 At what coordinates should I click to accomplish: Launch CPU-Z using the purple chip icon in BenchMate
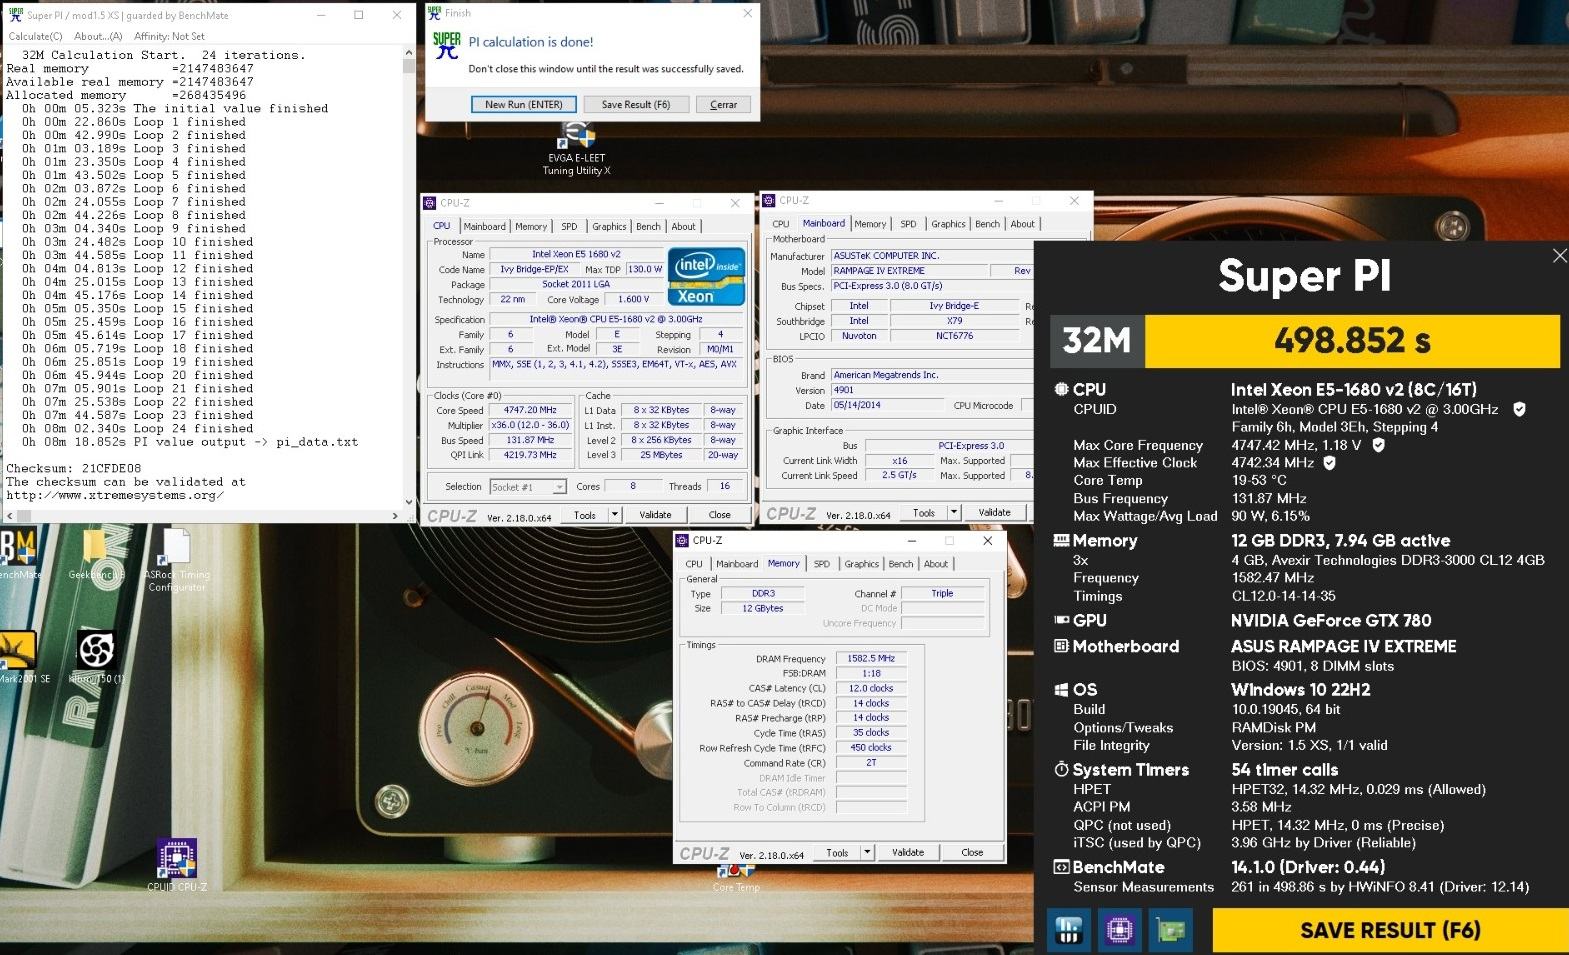[x=1119, y=931]
